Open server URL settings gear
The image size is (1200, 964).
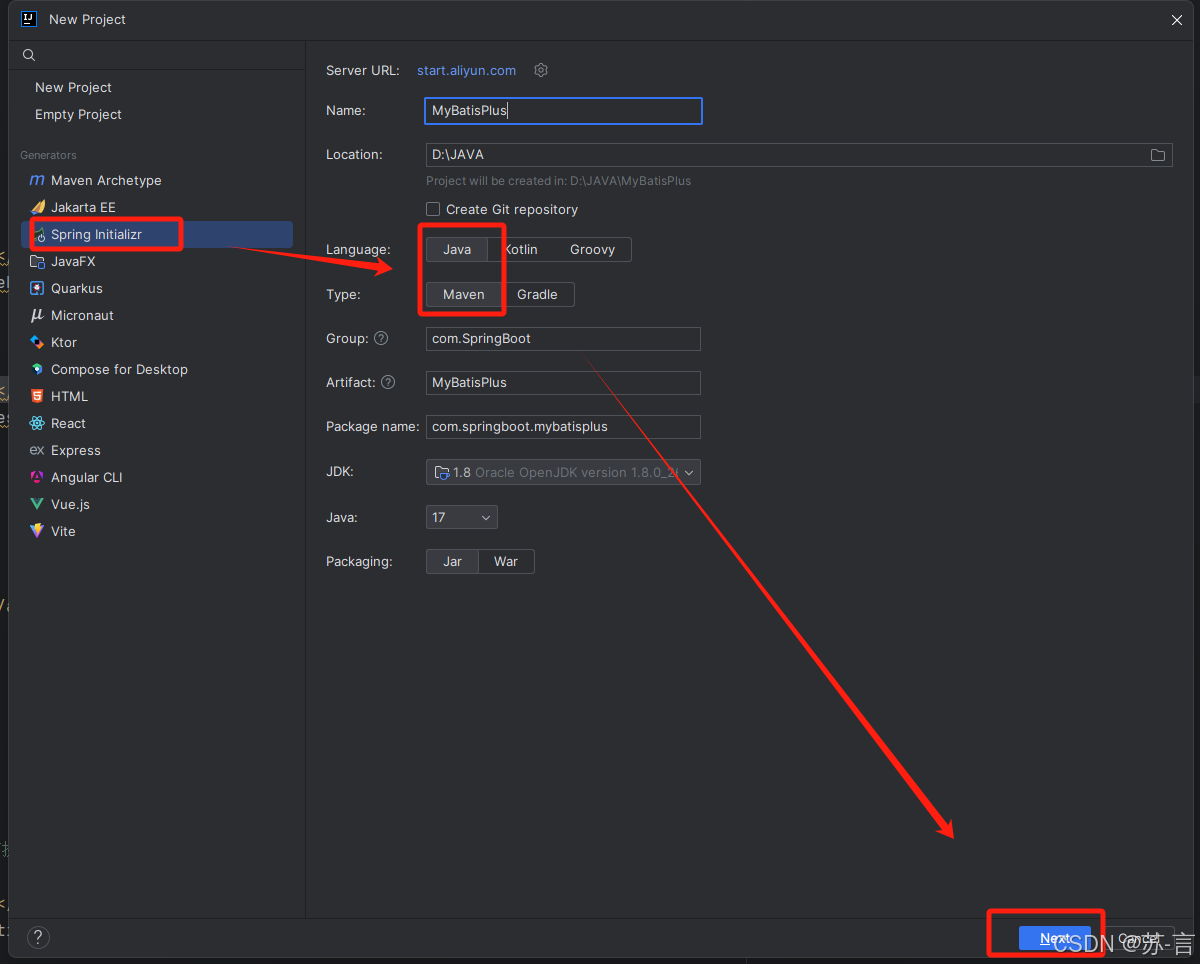coord(541,70)
